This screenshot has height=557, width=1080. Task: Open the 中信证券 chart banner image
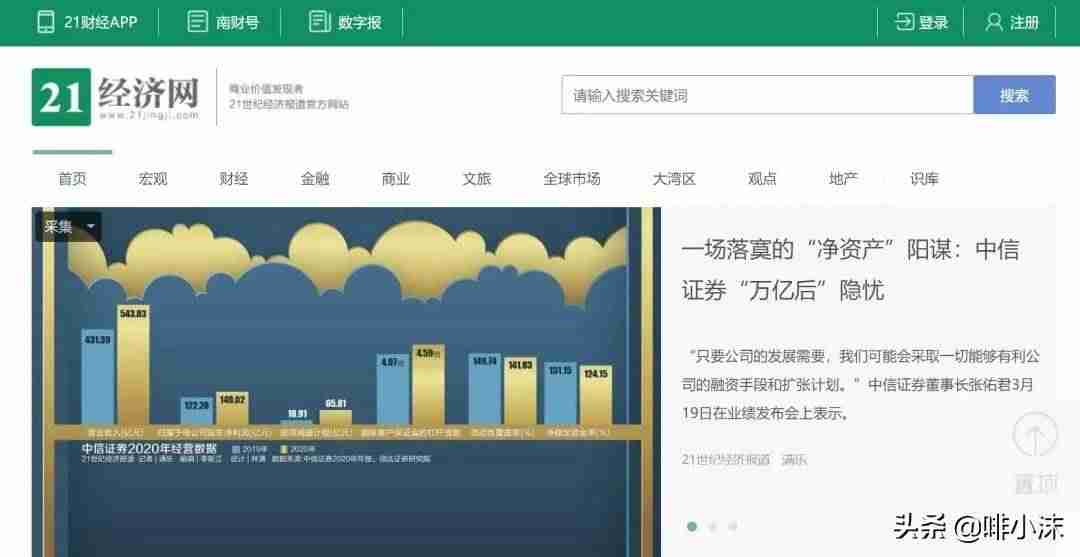(x=346, y=382)
